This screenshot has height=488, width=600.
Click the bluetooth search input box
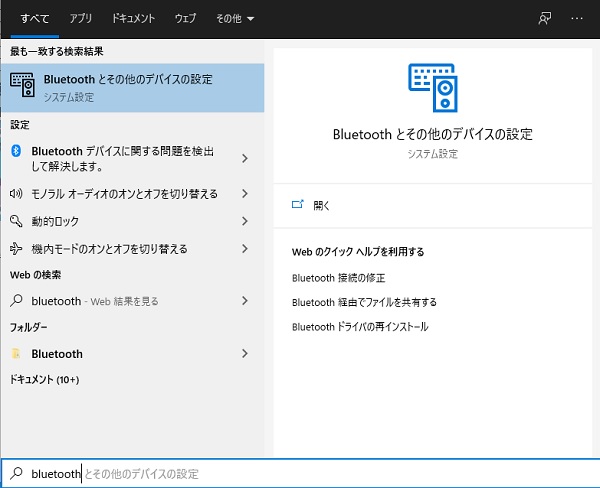point(300,472)
